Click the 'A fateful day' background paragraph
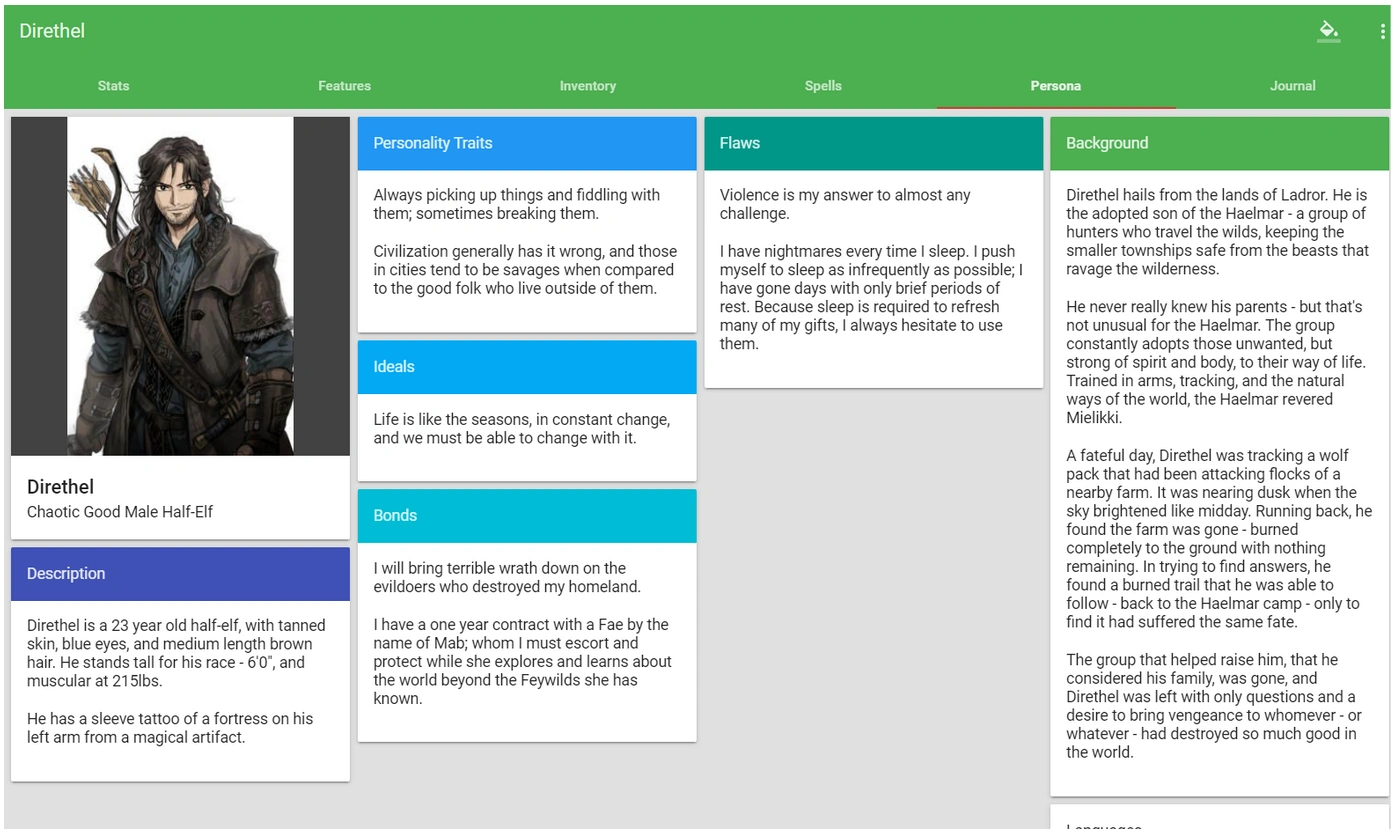Image resolution: width=1396 pixels, height=832 pixels. pyautogui.click(x=1219, y=539)
